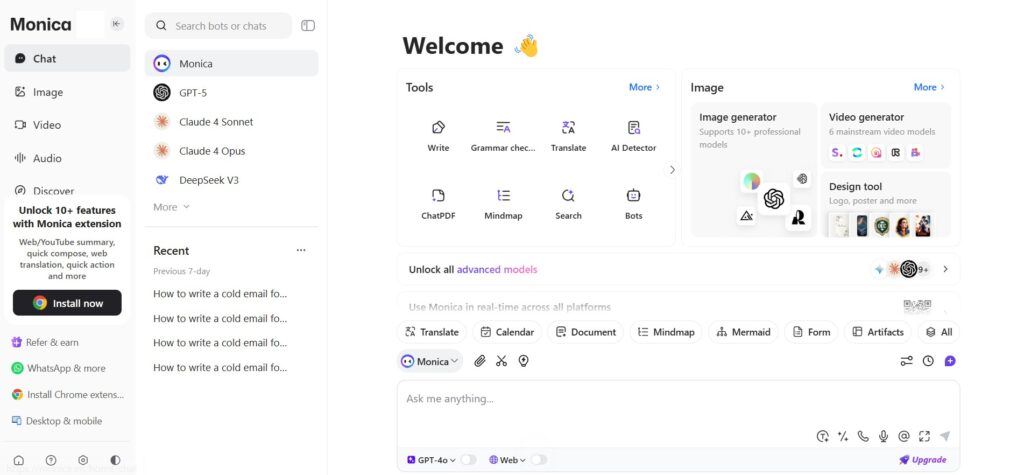Open the DeepSeek V3 bot chat

tap(231, 180)
